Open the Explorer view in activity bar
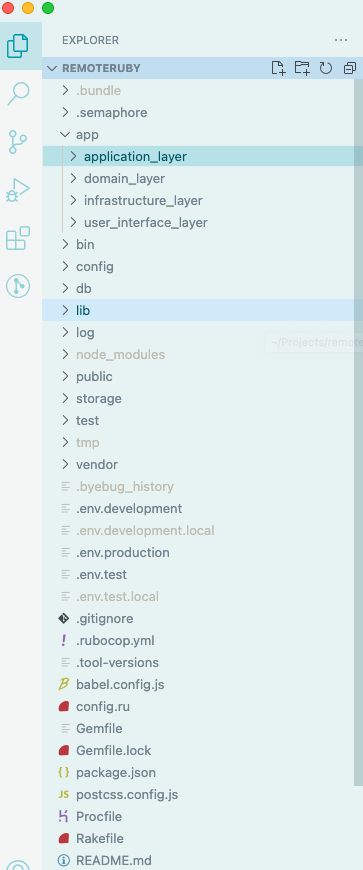The image size is (363, 870). click(x=18, y=46)
